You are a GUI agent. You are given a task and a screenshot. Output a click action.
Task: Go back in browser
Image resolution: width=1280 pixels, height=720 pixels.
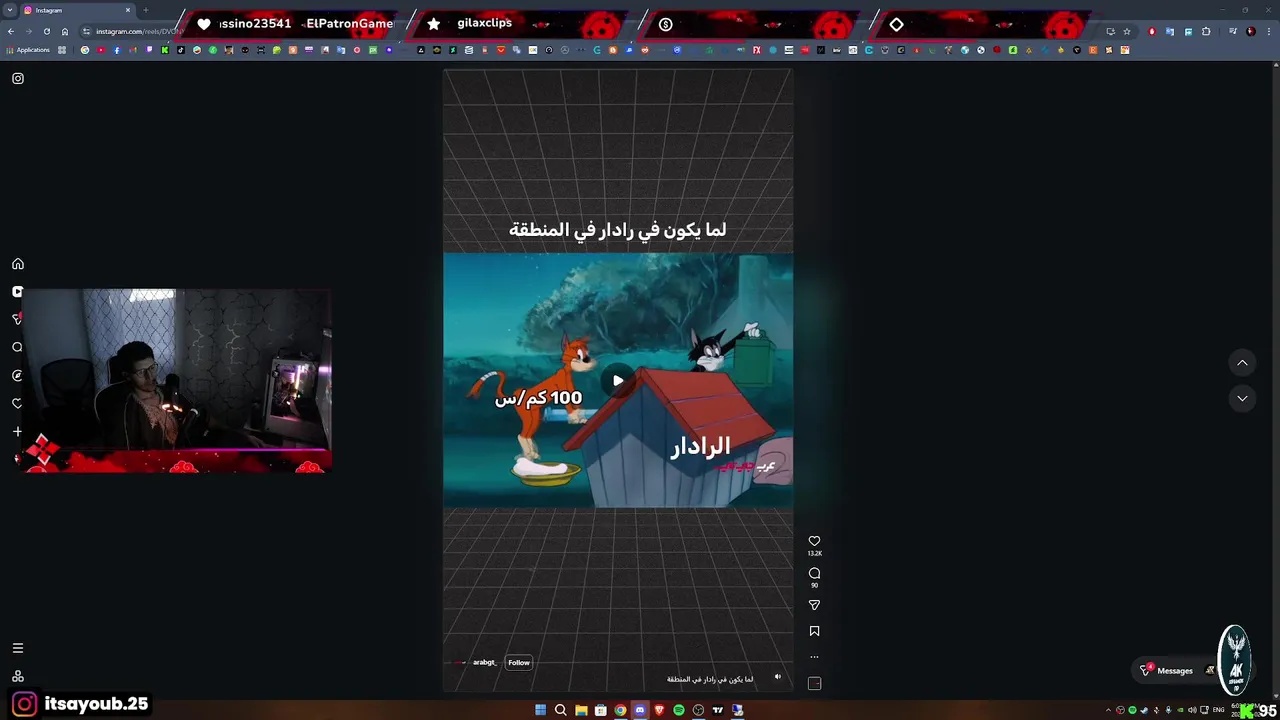11,31
